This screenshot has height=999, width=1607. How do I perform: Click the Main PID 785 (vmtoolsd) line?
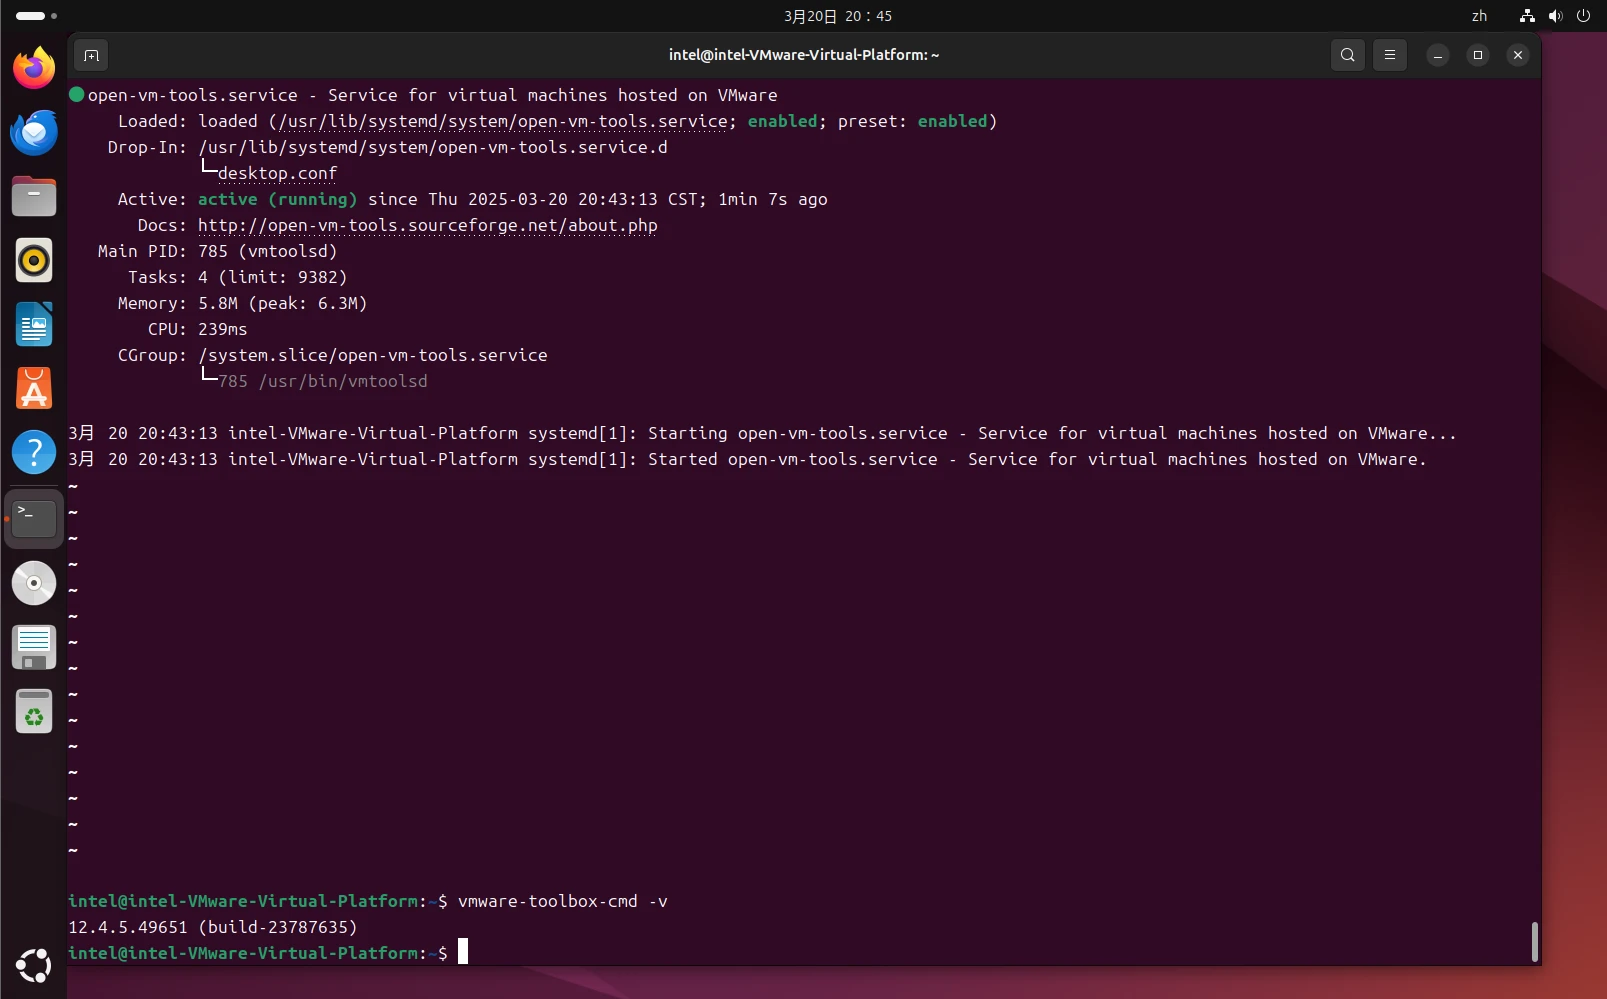point(217,251)
